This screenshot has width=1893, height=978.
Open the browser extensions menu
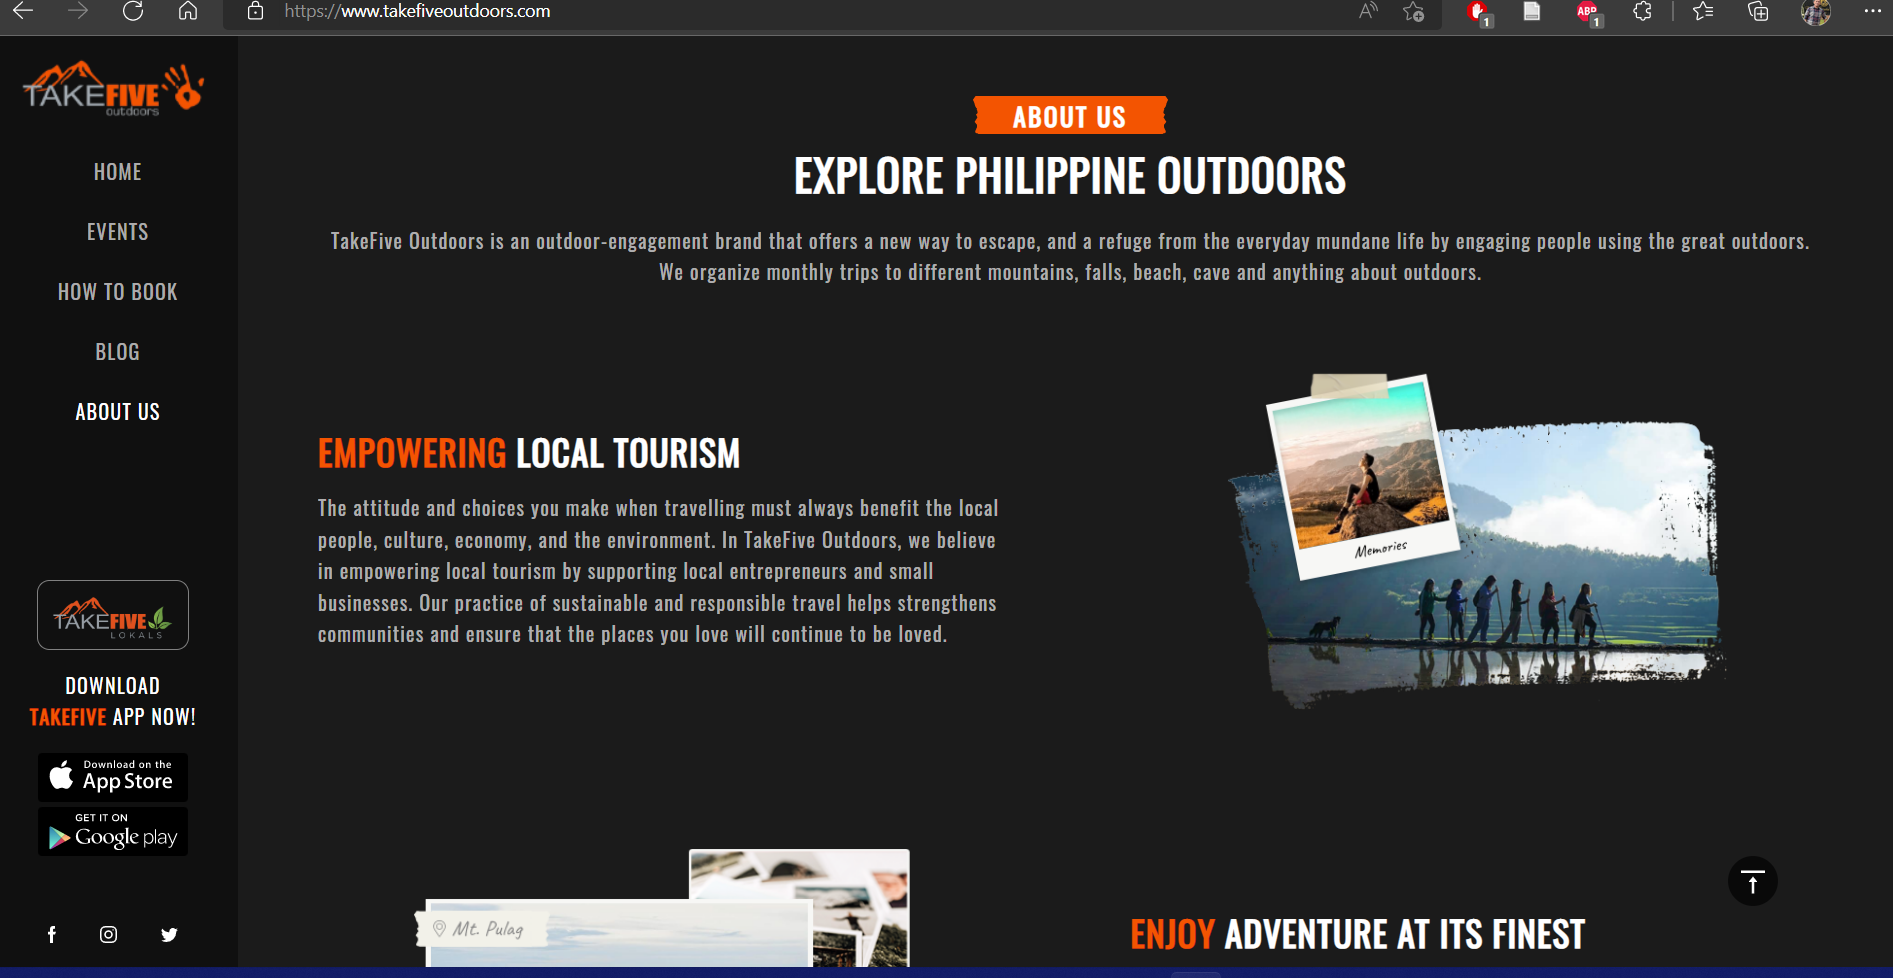pos(1642,13)
